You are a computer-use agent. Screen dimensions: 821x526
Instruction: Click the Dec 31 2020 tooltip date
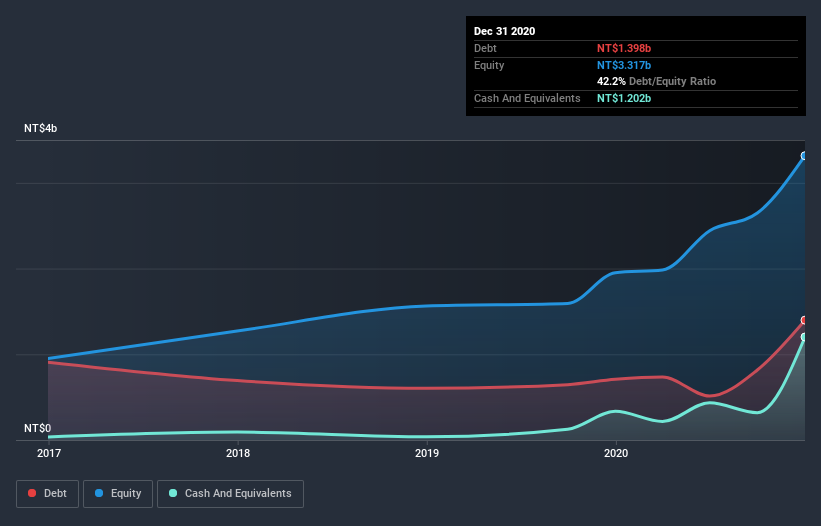[x=504, y=31]
